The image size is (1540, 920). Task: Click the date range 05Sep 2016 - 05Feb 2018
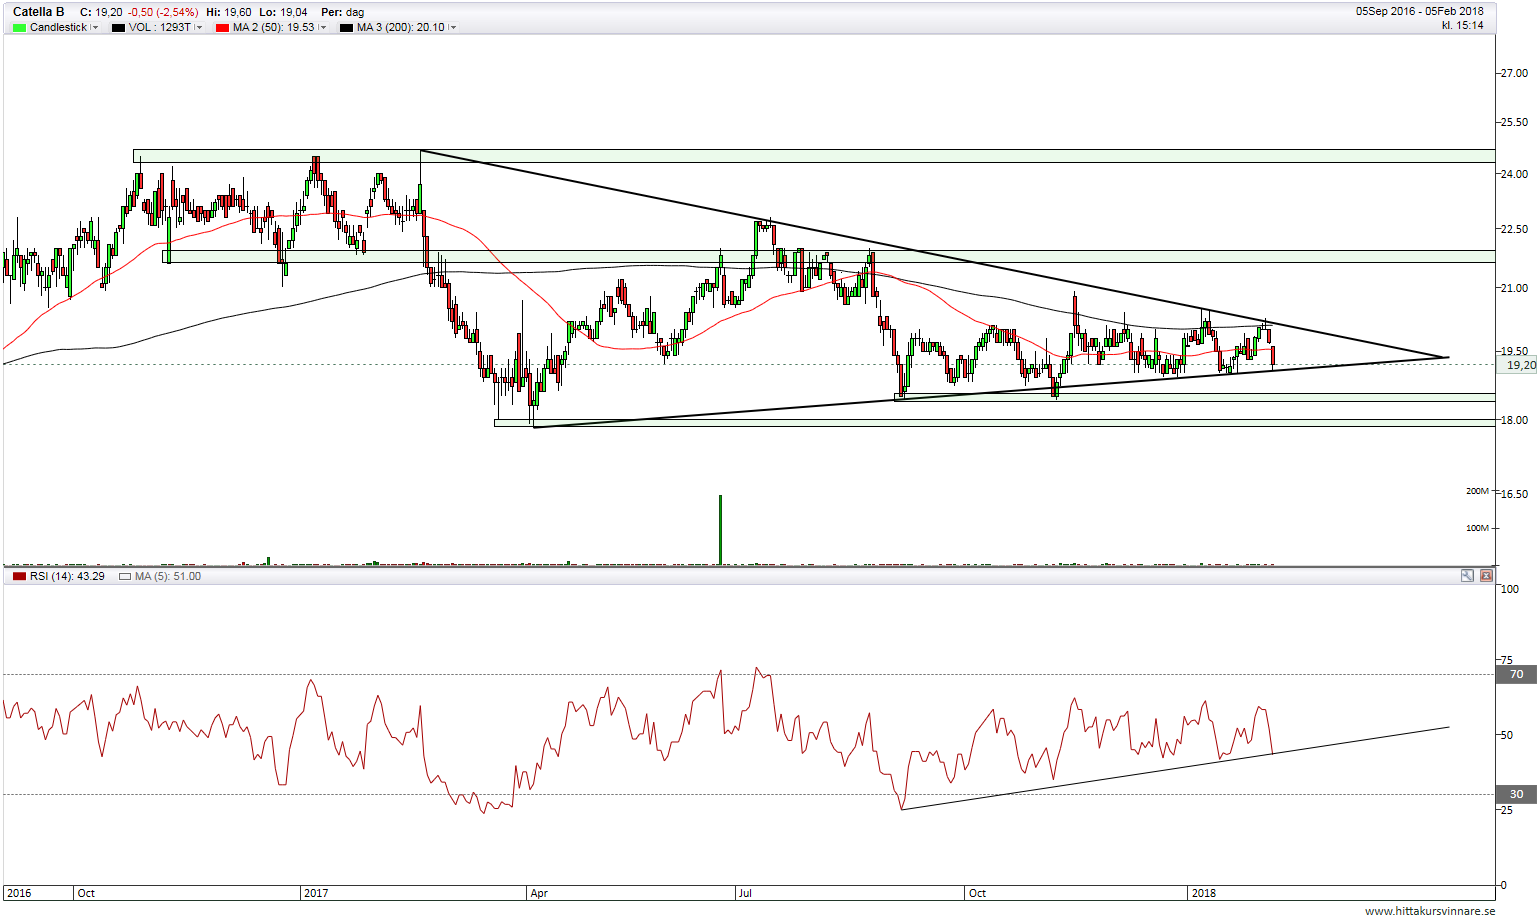pos(1419,11)
